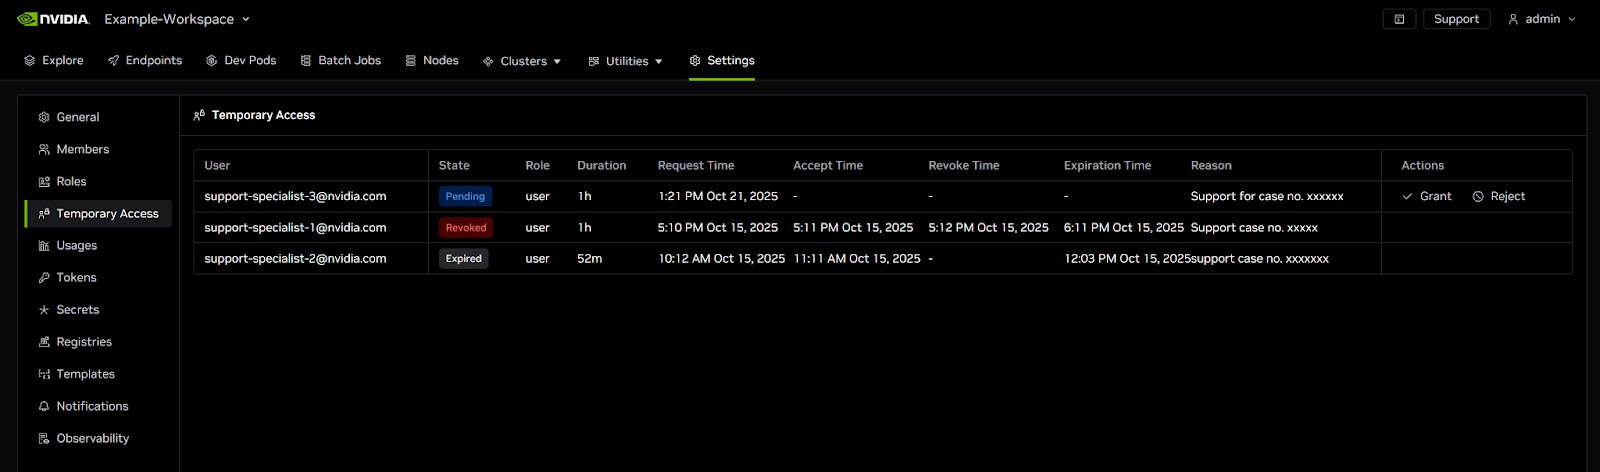This screenshot has width=1600, height=472.
Task: Open the Example-Workspace switcher dropdown
Action: pos(177,19)
